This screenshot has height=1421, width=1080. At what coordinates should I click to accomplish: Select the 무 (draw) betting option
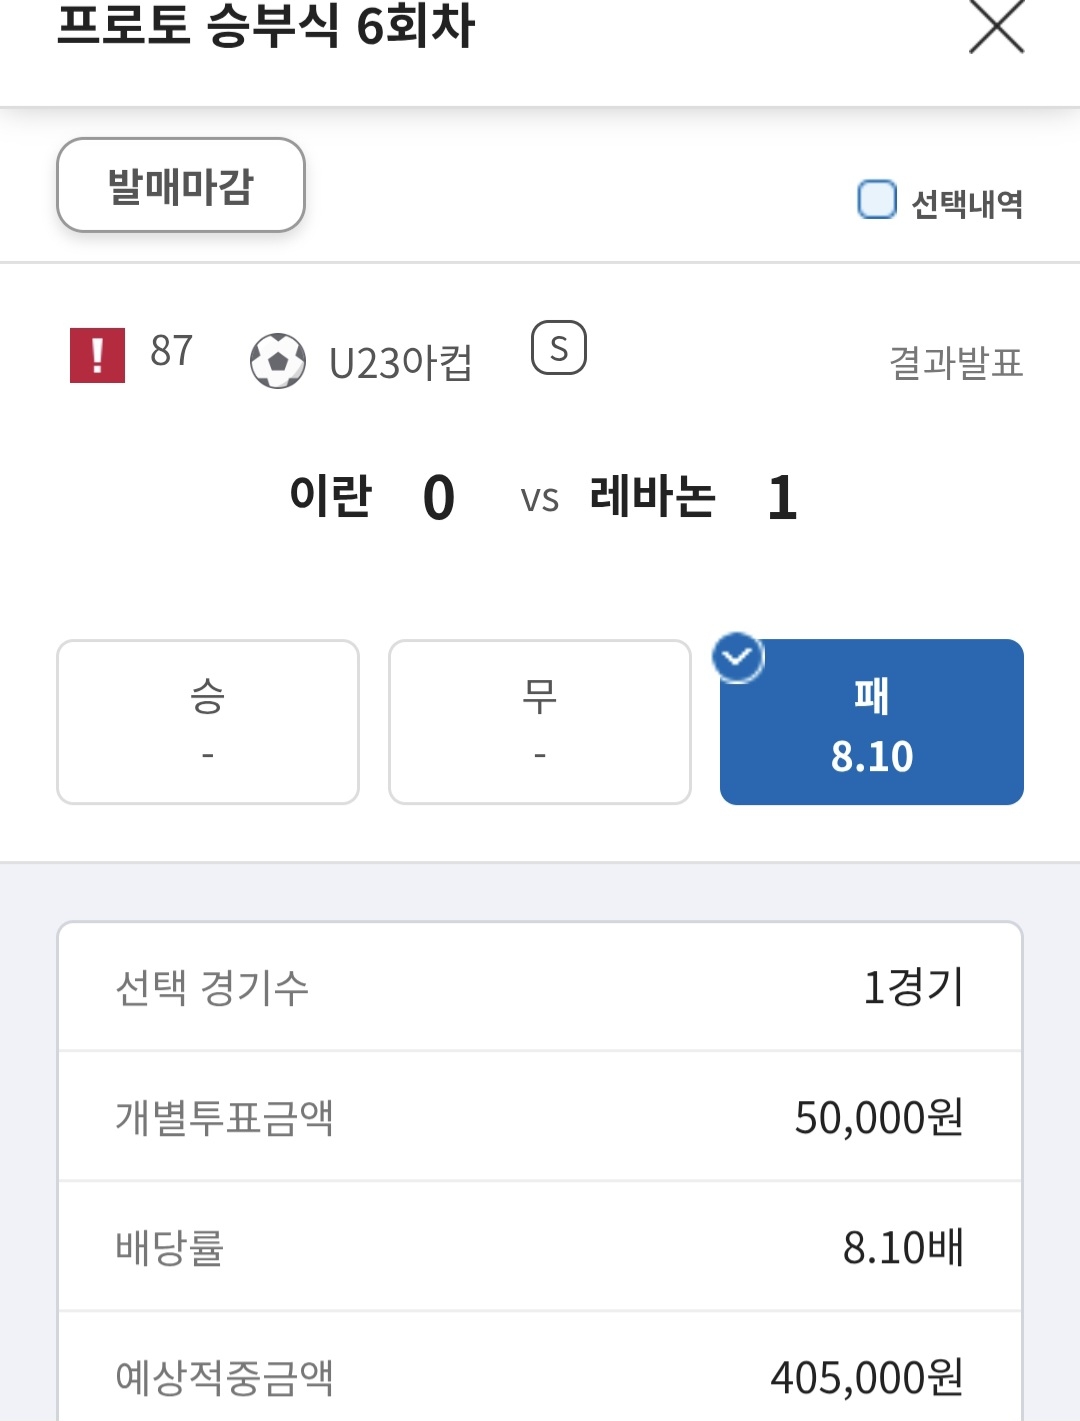[540, 721]
